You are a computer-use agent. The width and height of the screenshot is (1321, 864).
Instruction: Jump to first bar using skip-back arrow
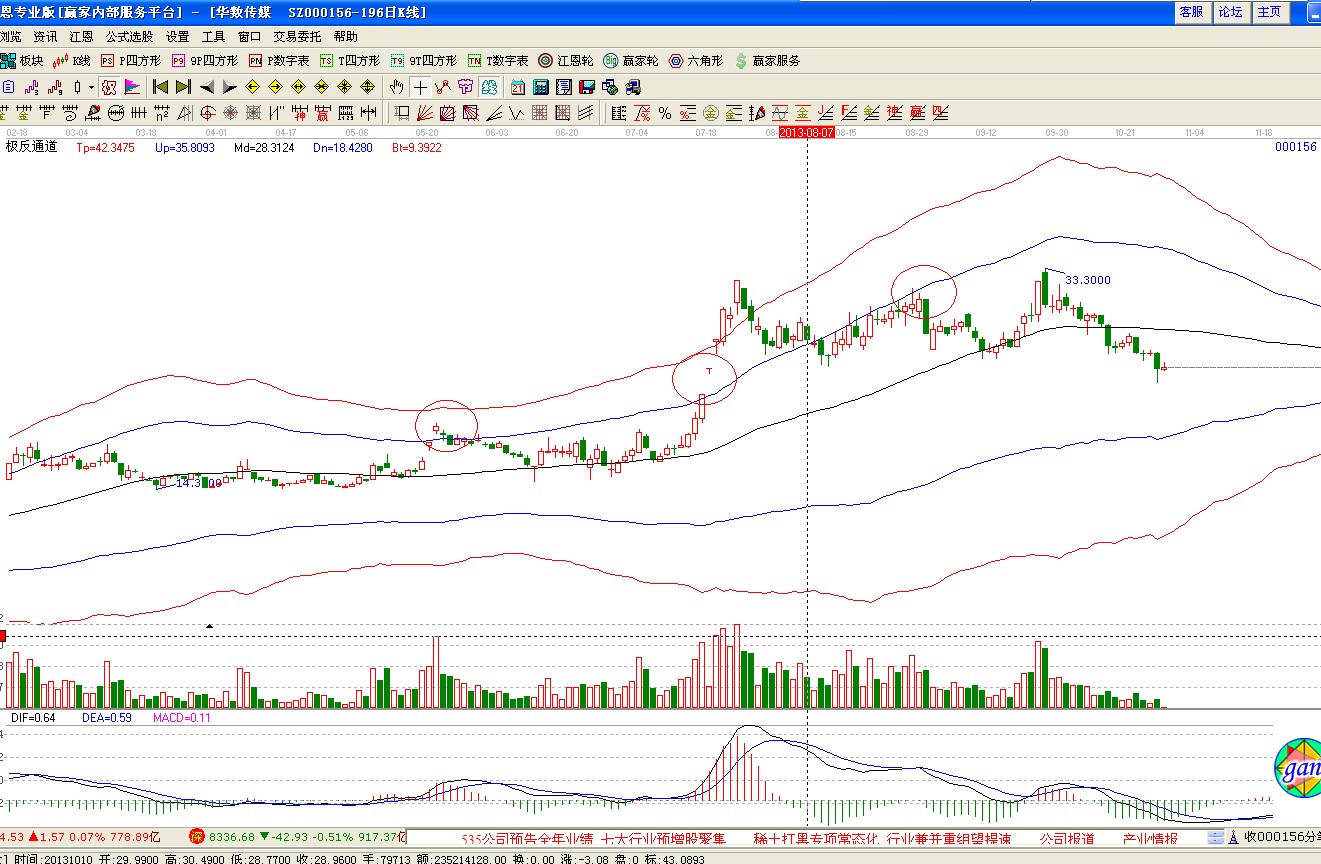(x=160, y=87)
